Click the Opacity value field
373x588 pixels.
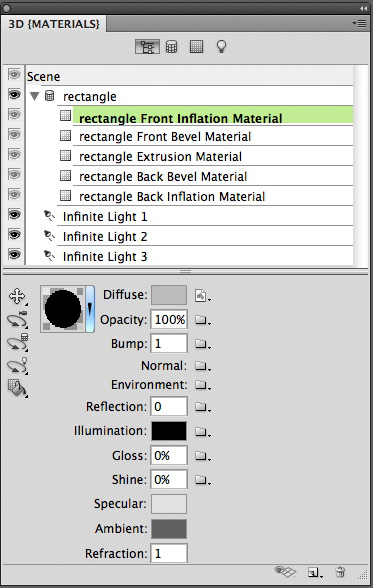(169, 320)
